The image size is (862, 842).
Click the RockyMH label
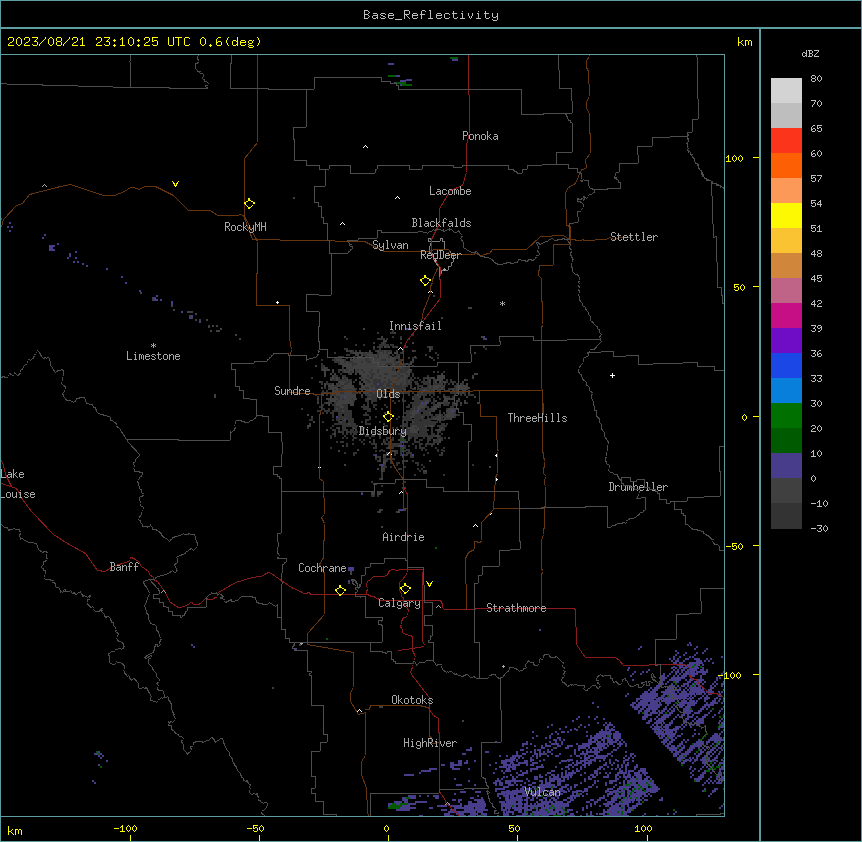[x=245, y=227]
